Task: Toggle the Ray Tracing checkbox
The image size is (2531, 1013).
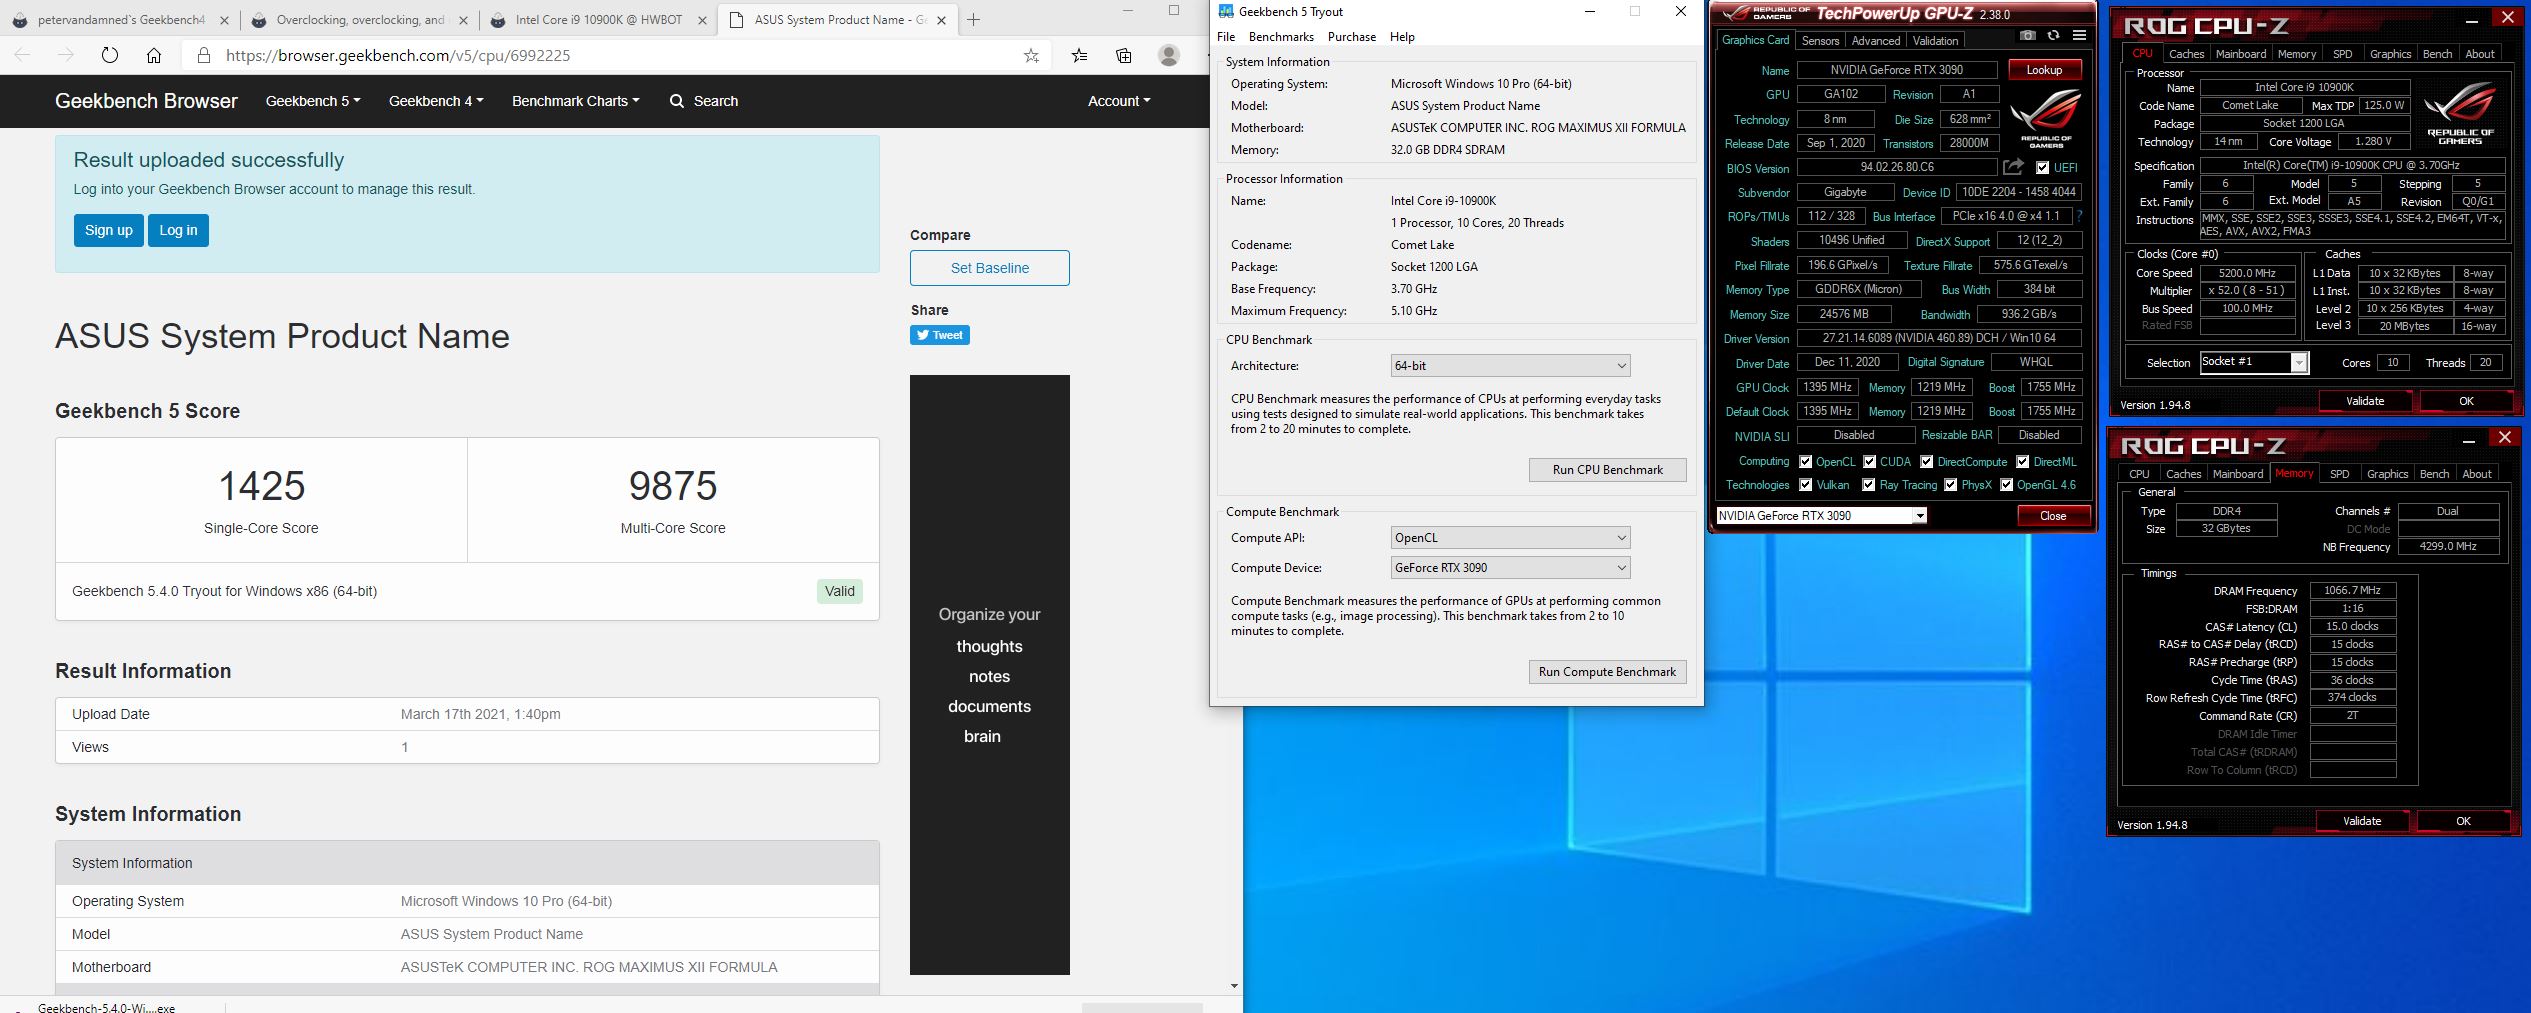Action: [1868, 485]
